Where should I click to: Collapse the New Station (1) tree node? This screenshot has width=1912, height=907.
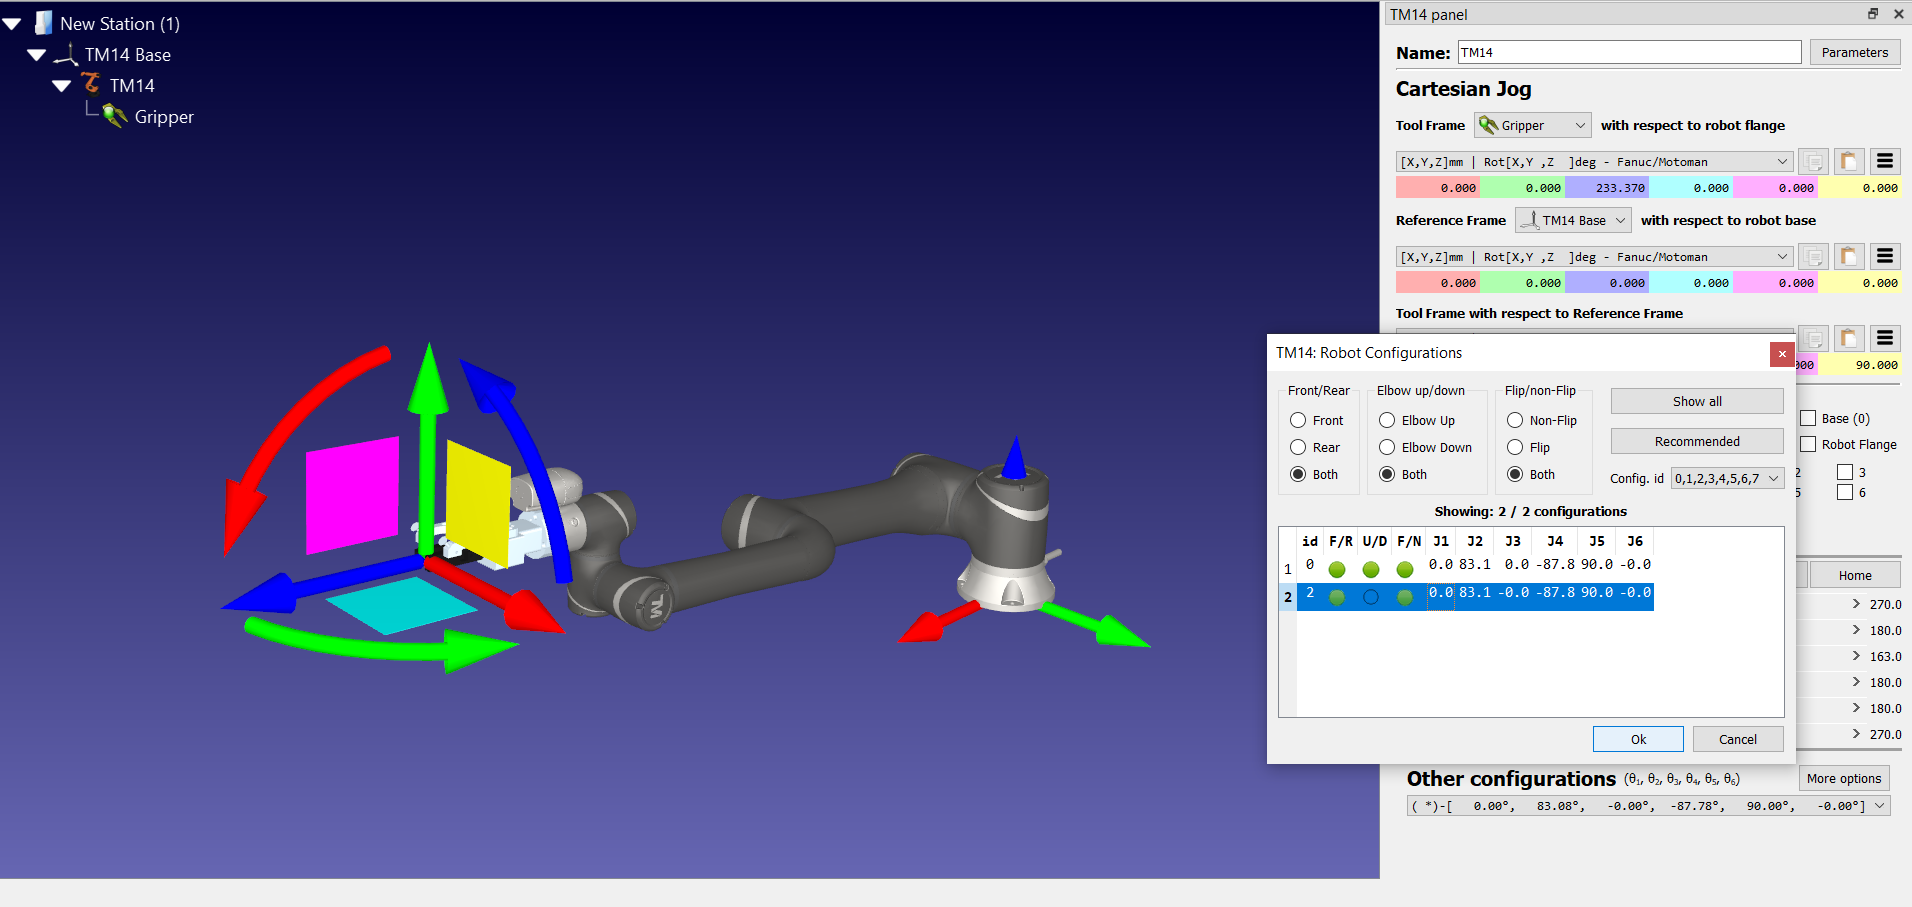coord(12,24)
